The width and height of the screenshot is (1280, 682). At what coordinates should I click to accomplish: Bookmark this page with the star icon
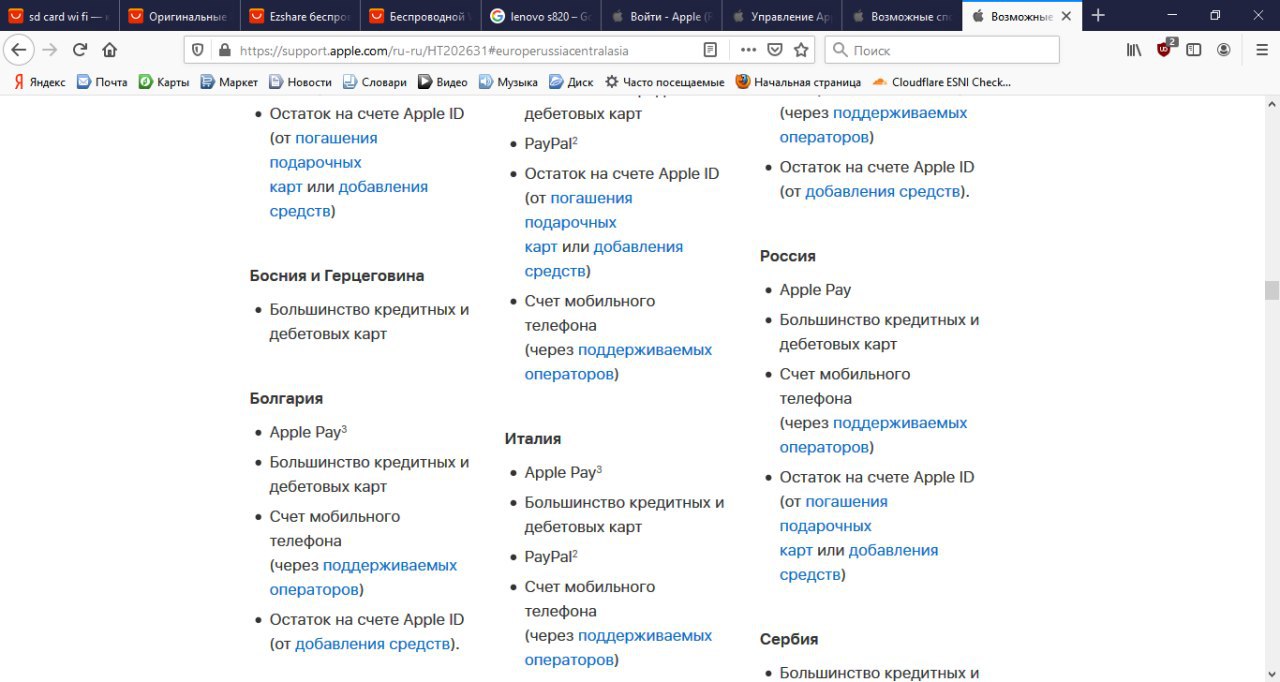click(x=801, y=50)
